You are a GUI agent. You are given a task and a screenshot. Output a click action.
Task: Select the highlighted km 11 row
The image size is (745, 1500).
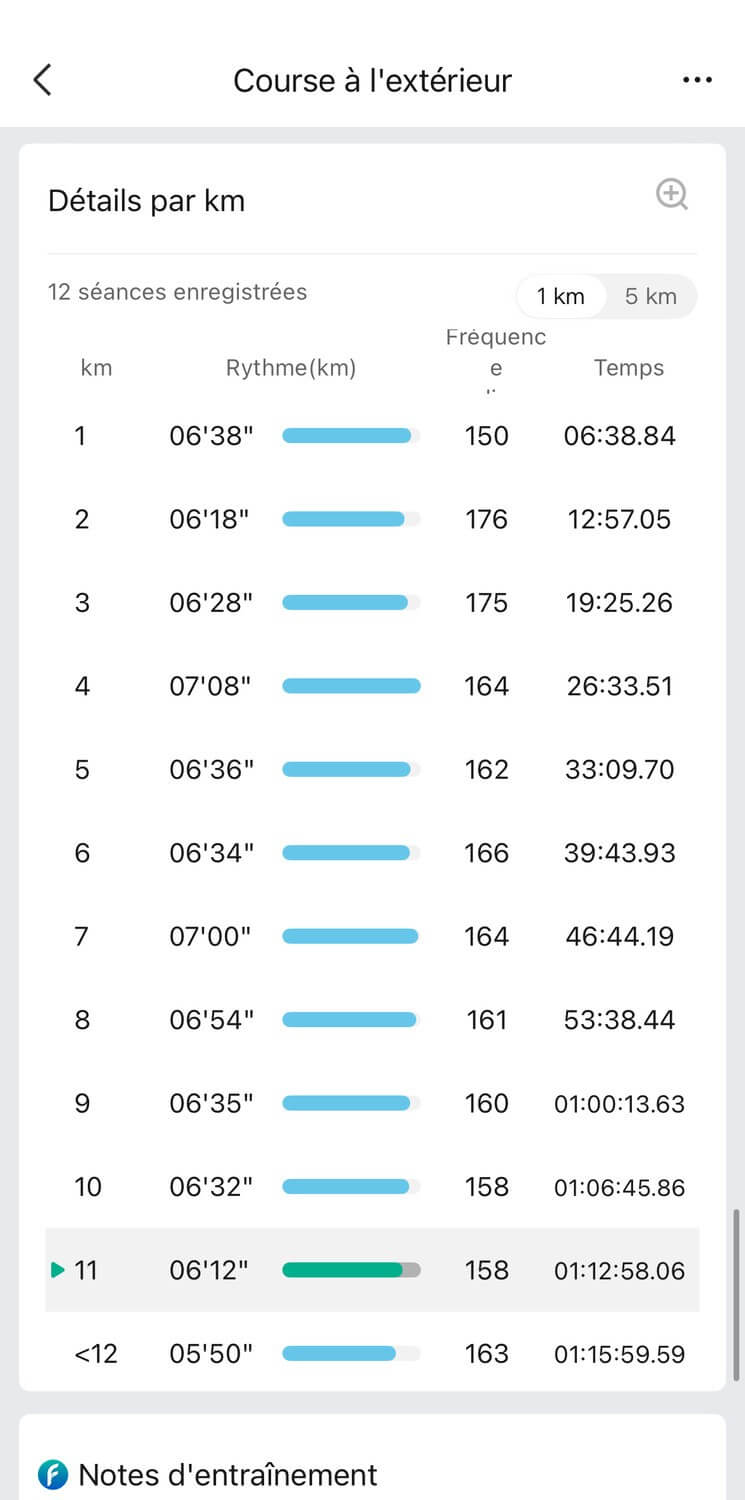pos(372,1270)
